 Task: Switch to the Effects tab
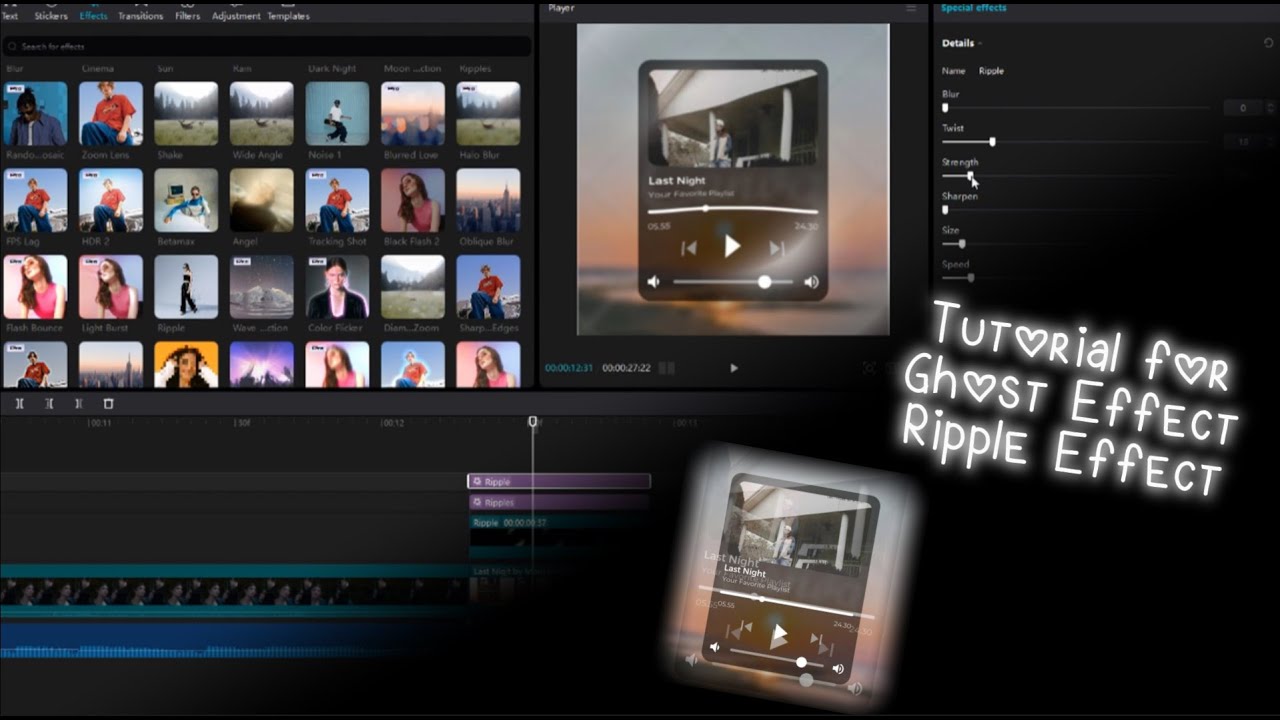93,16
